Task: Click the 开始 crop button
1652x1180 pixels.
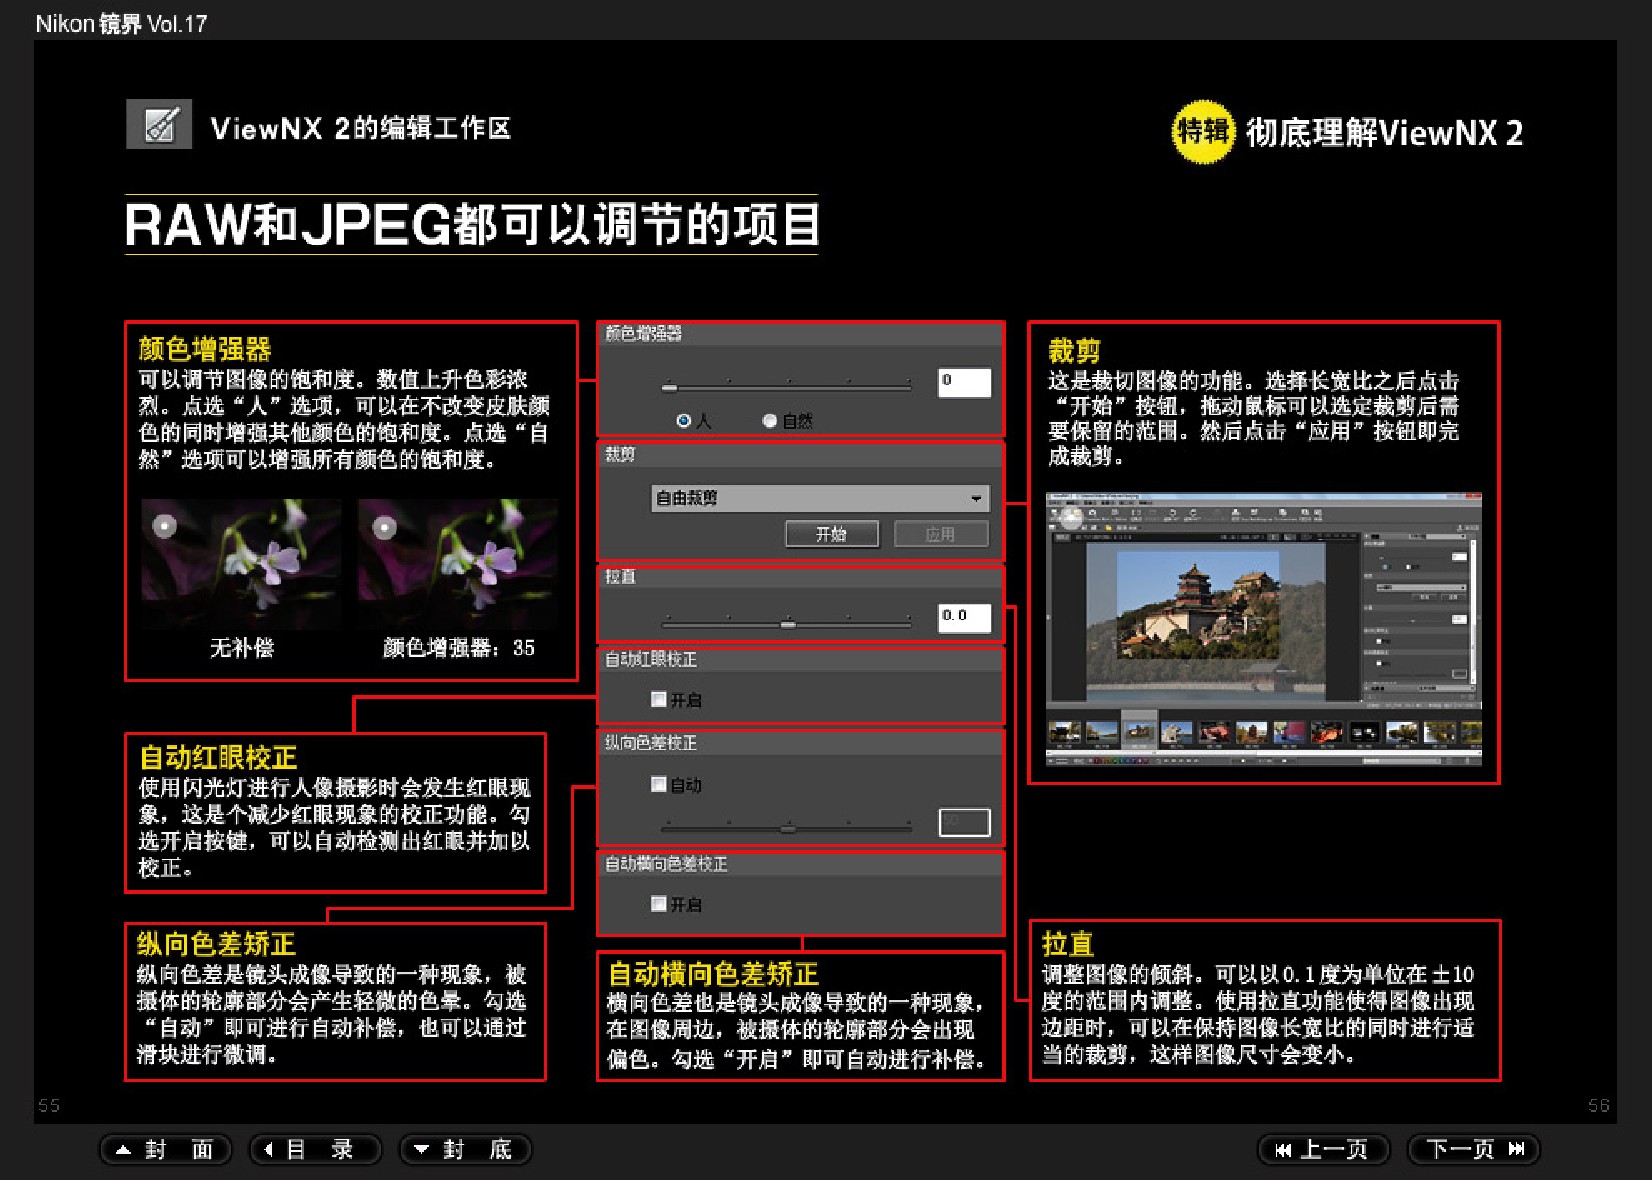Action: click(x=832, y=534)
